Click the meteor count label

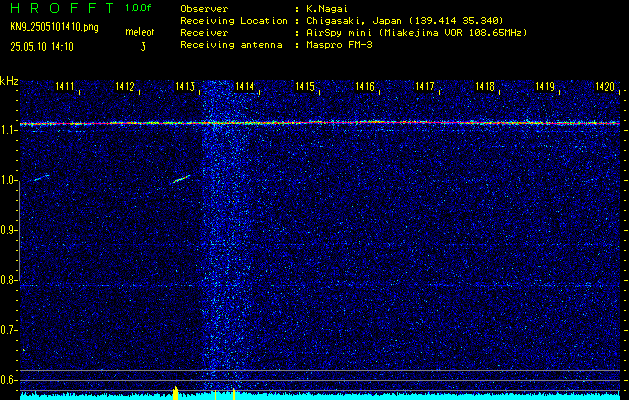[140, 32]
